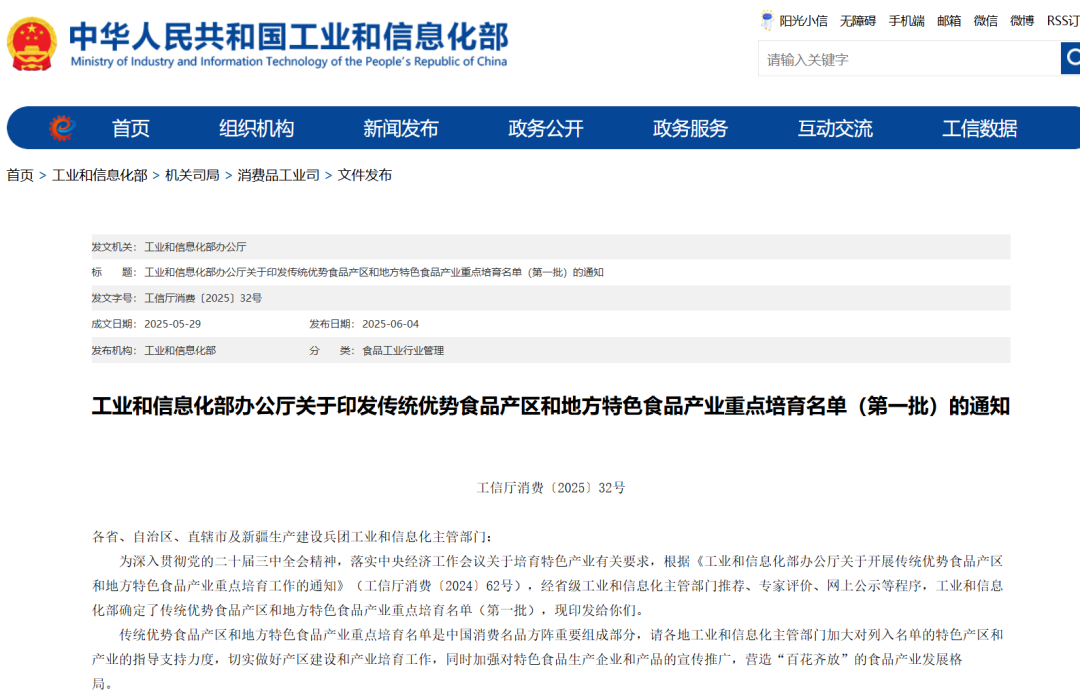Image resolution: width=1080 pixels, height=696 pixels.
Task: Click the national emblem logo
Action: 31,44
